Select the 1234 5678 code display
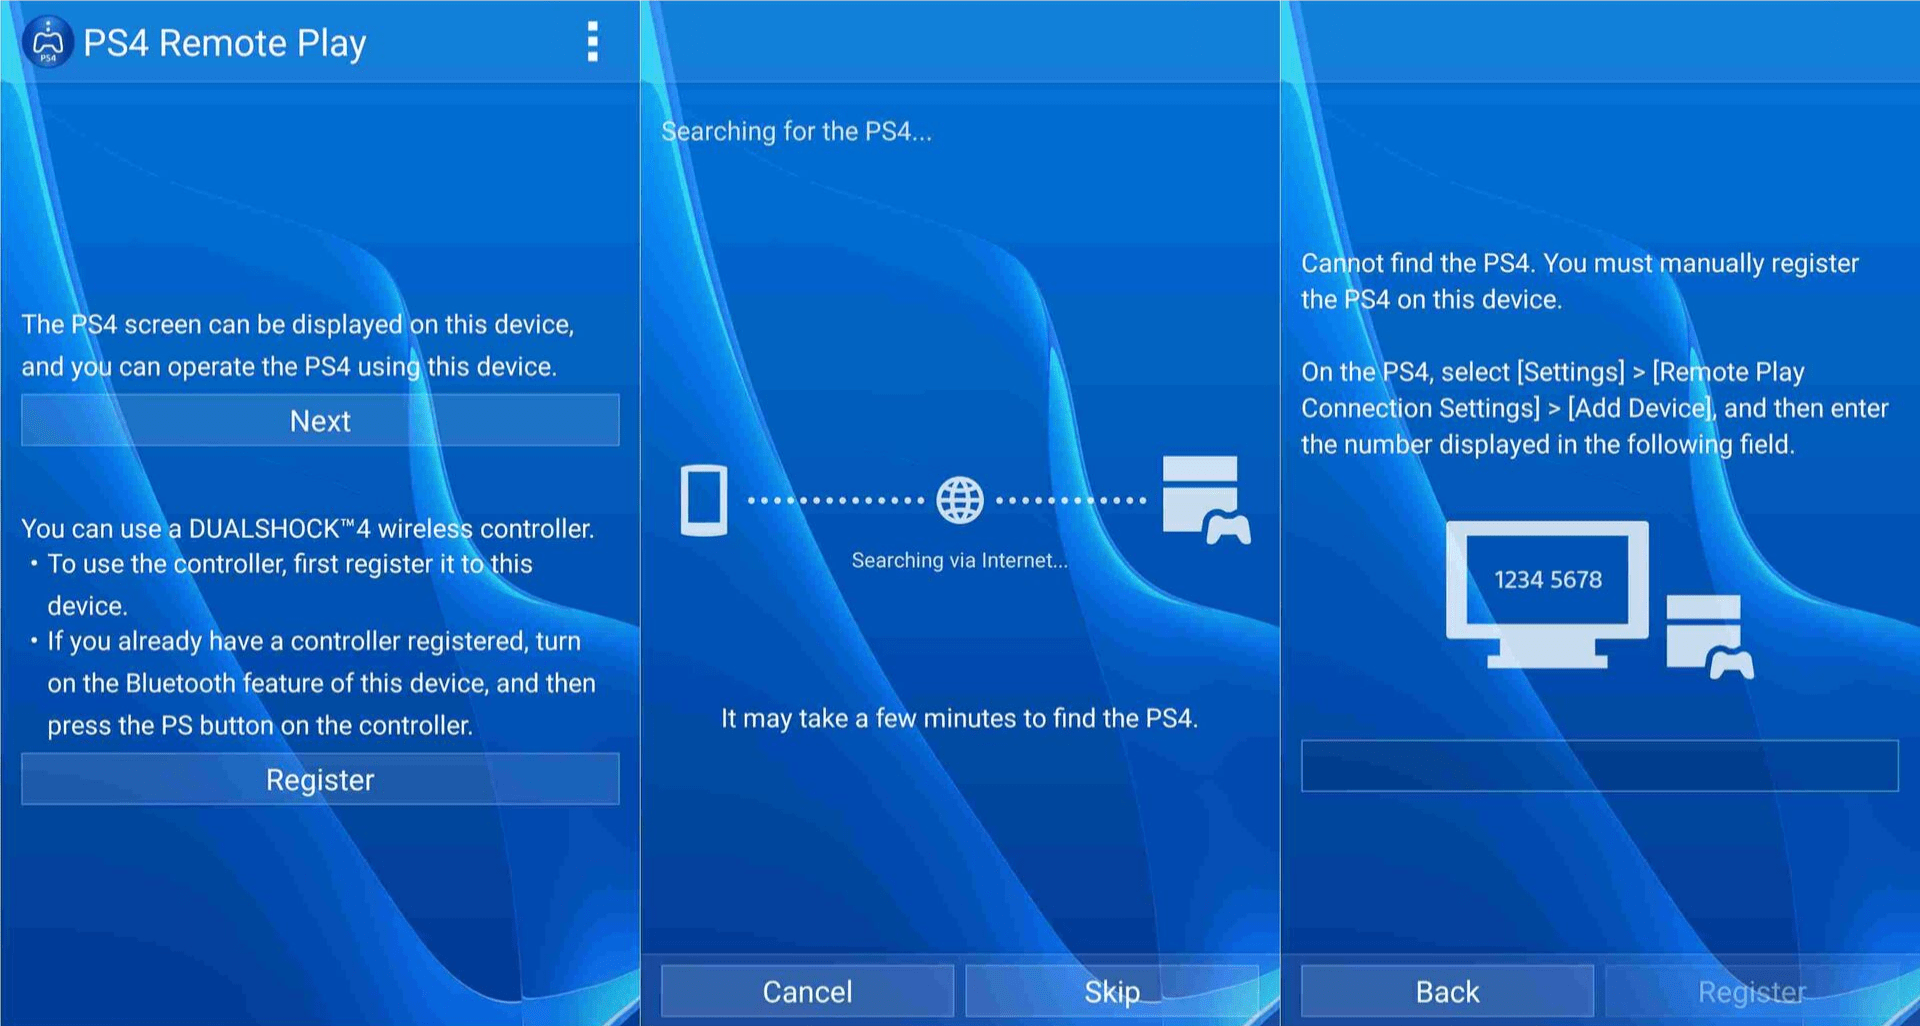The height and width of the screenshot is (1026, 1920). pyautogui.click(x=1549, y=579)
